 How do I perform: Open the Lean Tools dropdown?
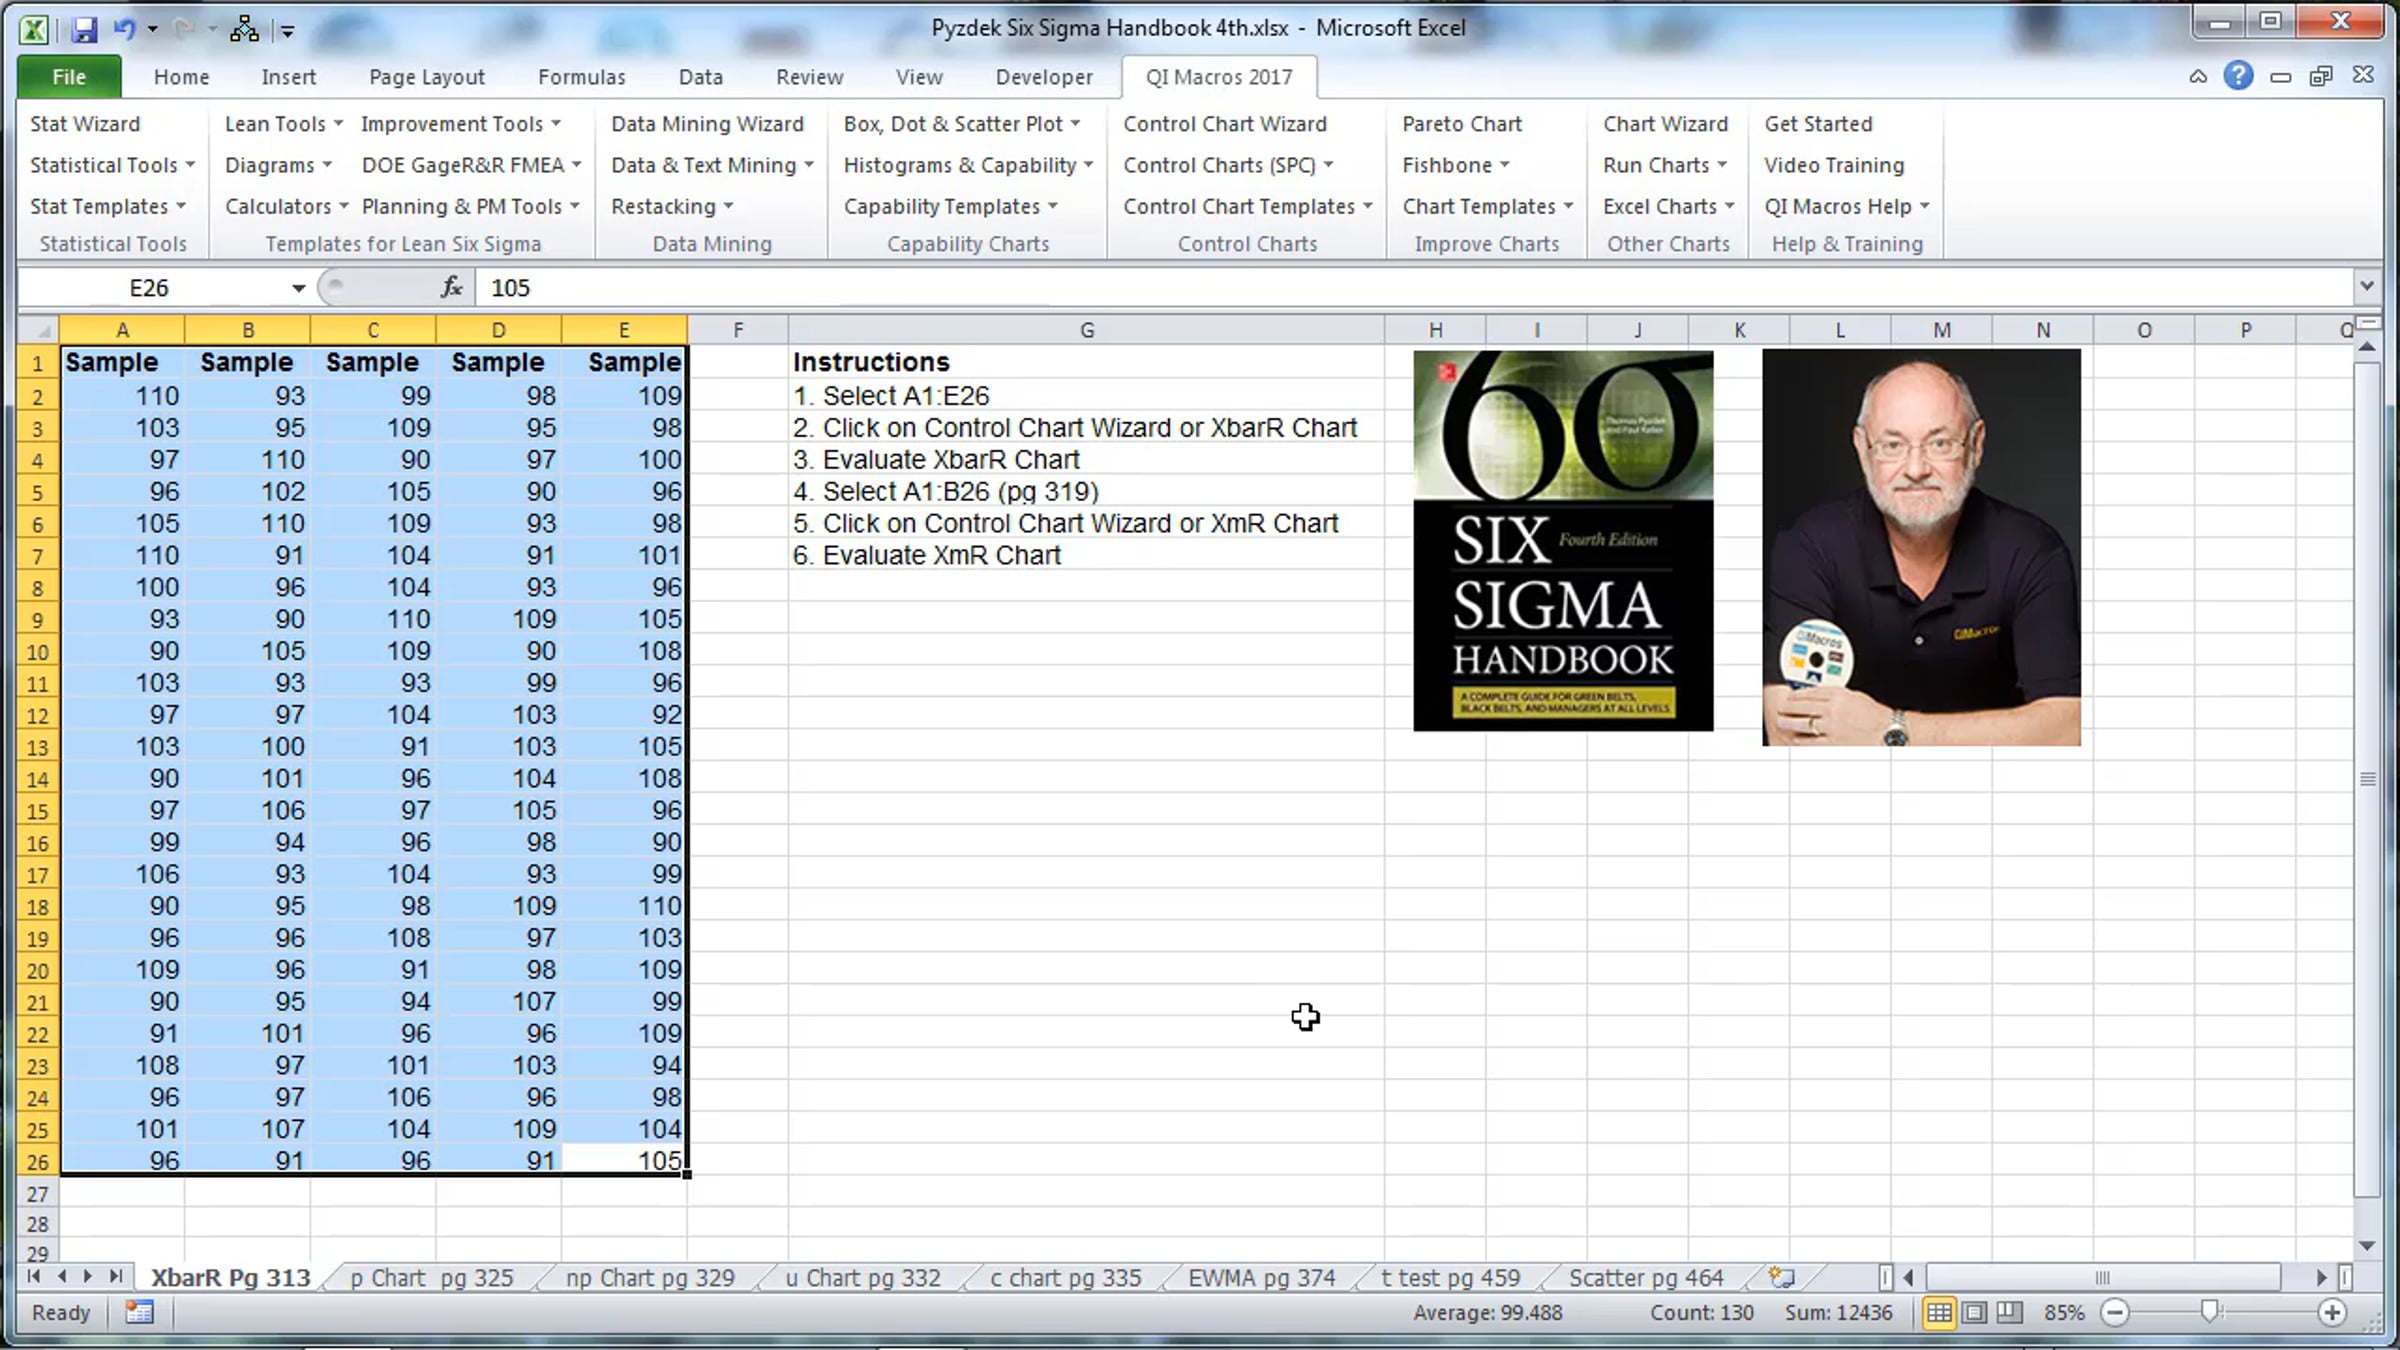(x=284, y=124)
